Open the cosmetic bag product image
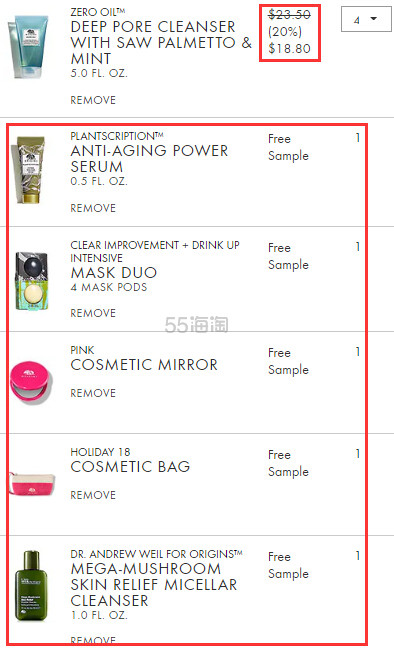Viewport: 394px width, 650px height. point(32,484)
